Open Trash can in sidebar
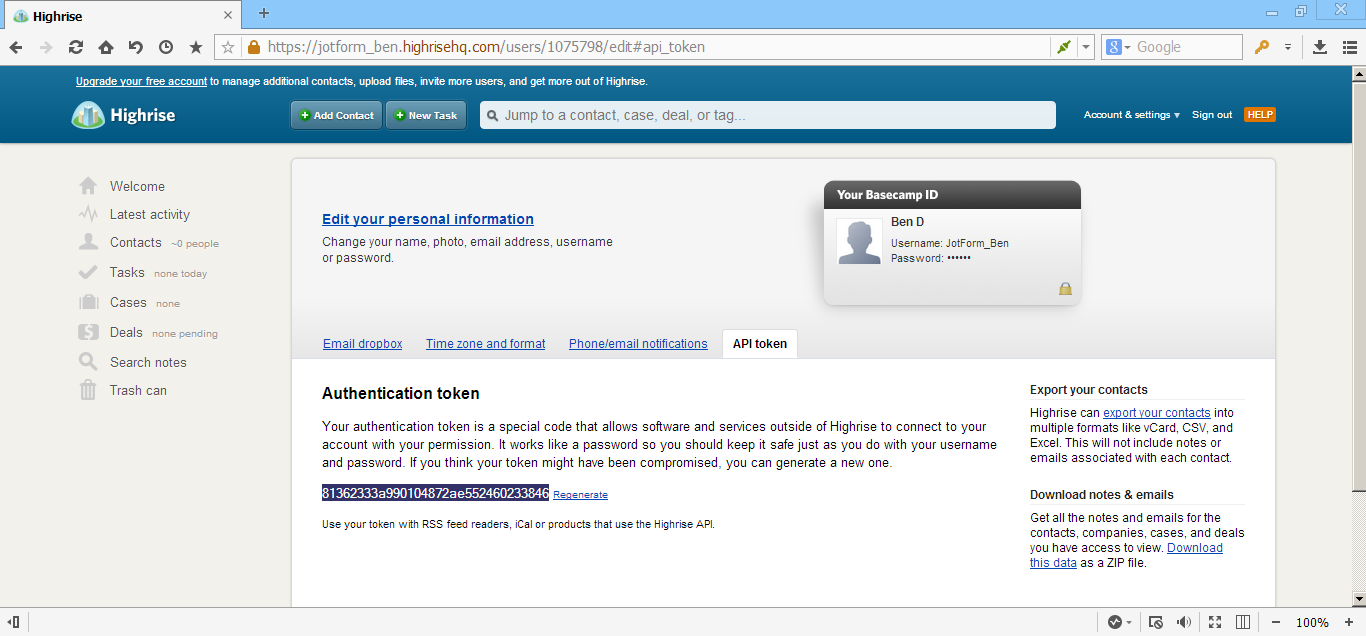This screenshot has height=636, width=1366. (138, 390)
